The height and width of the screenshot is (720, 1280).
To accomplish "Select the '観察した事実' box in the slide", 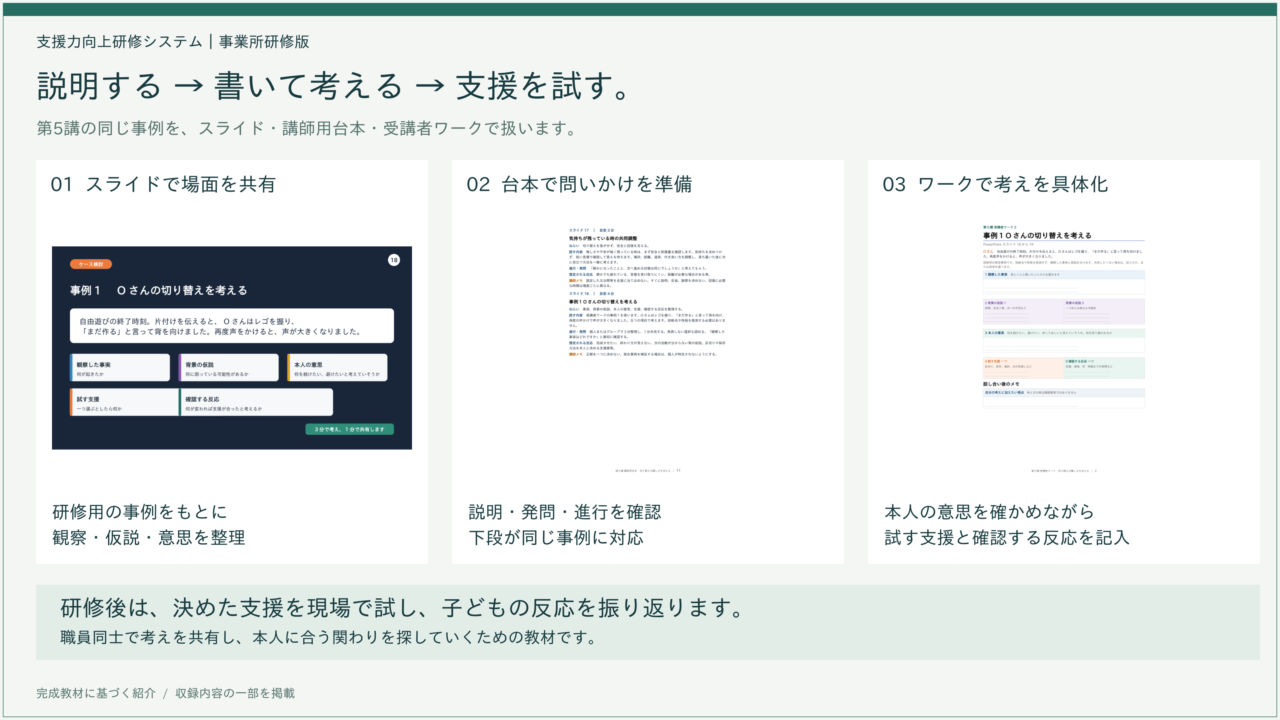I will (120, 368).
